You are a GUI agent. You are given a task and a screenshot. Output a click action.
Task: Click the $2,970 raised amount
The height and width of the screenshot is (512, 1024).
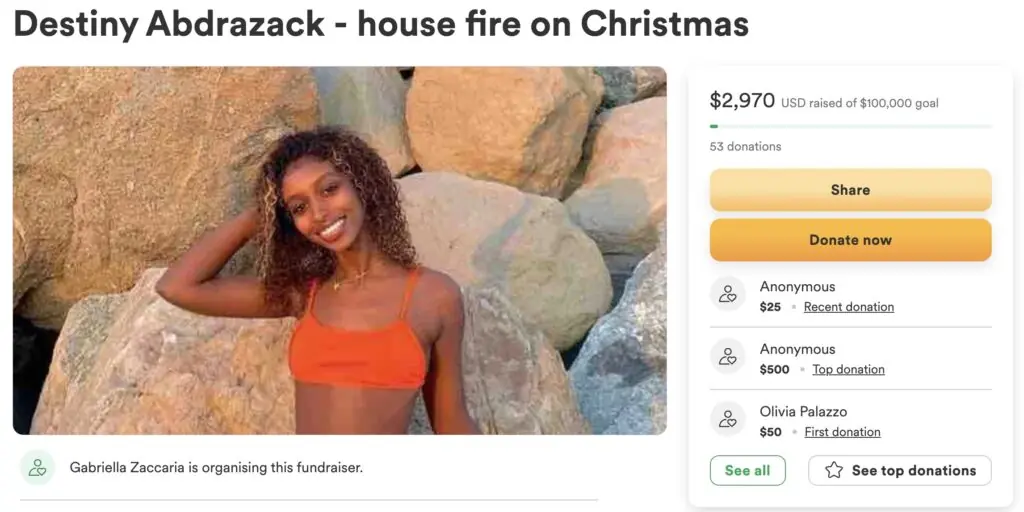[x=742, y=101]
